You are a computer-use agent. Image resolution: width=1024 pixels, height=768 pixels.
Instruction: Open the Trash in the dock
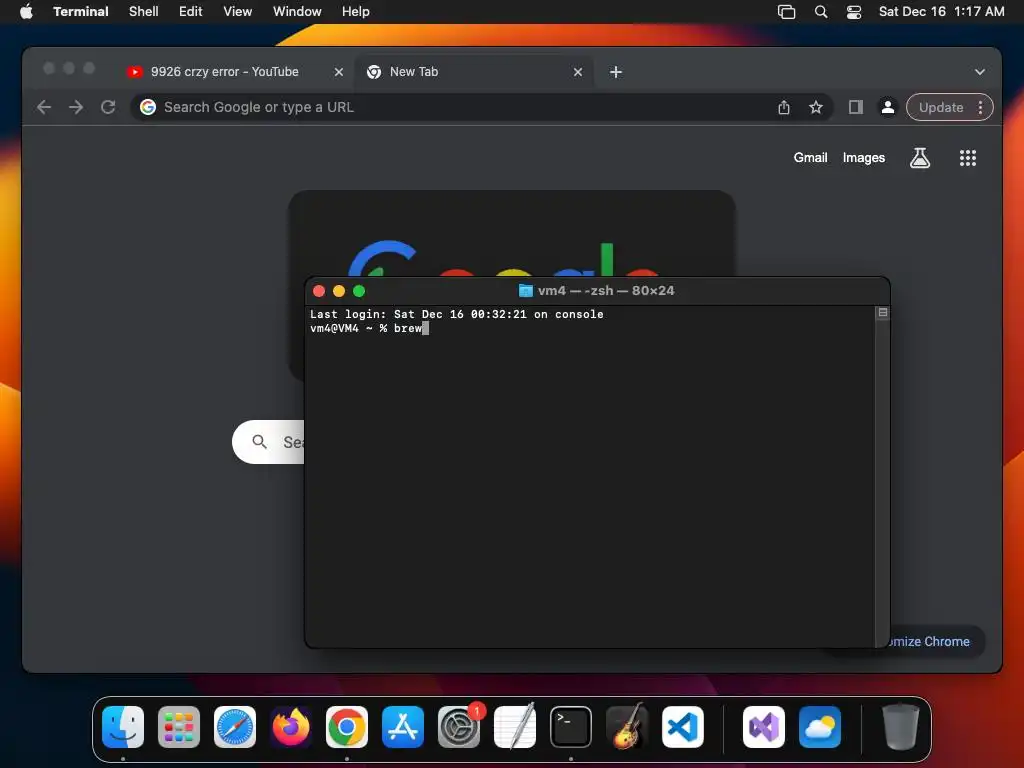901,727
